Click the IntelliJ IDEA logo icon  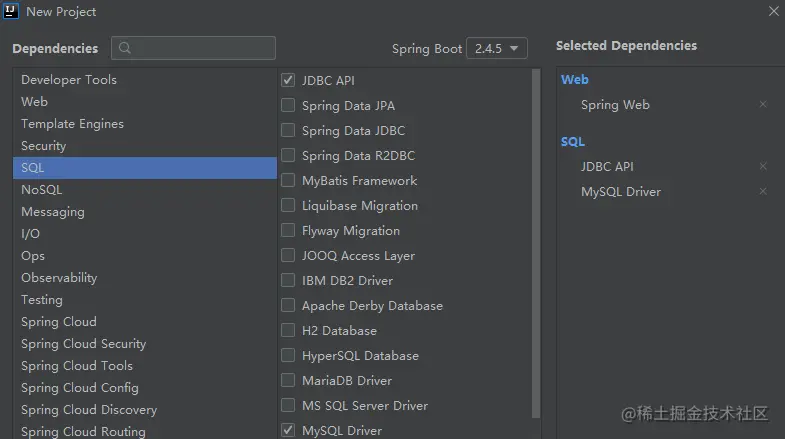click(13, 12)
